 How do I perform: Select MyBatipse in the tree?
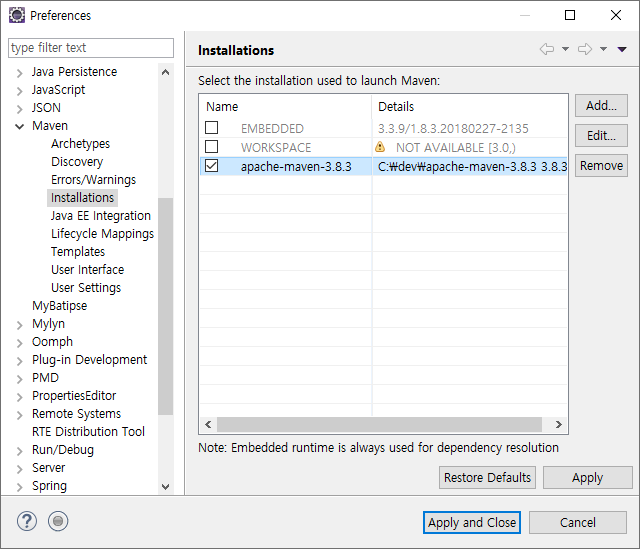60,305
